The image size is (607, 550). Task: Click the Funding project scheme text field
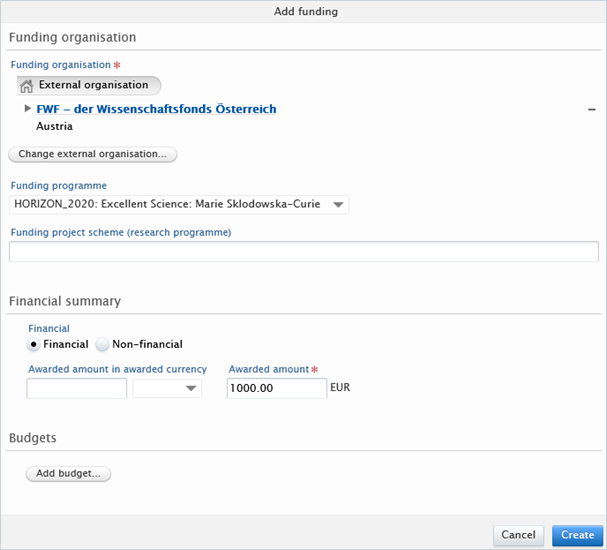tap(303, 252)
